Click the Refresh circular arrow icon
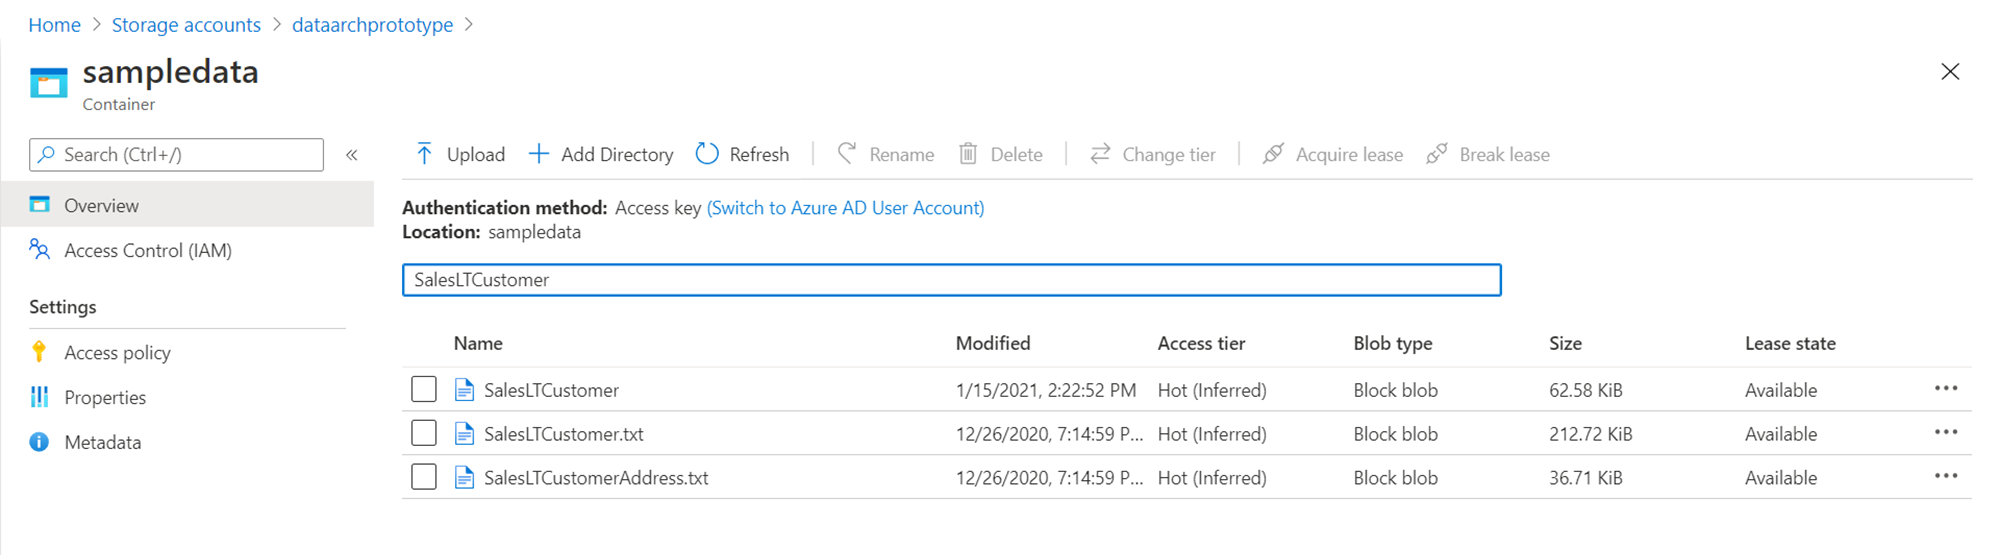This screenshot has height=555, width=2000. pos(707,154)
